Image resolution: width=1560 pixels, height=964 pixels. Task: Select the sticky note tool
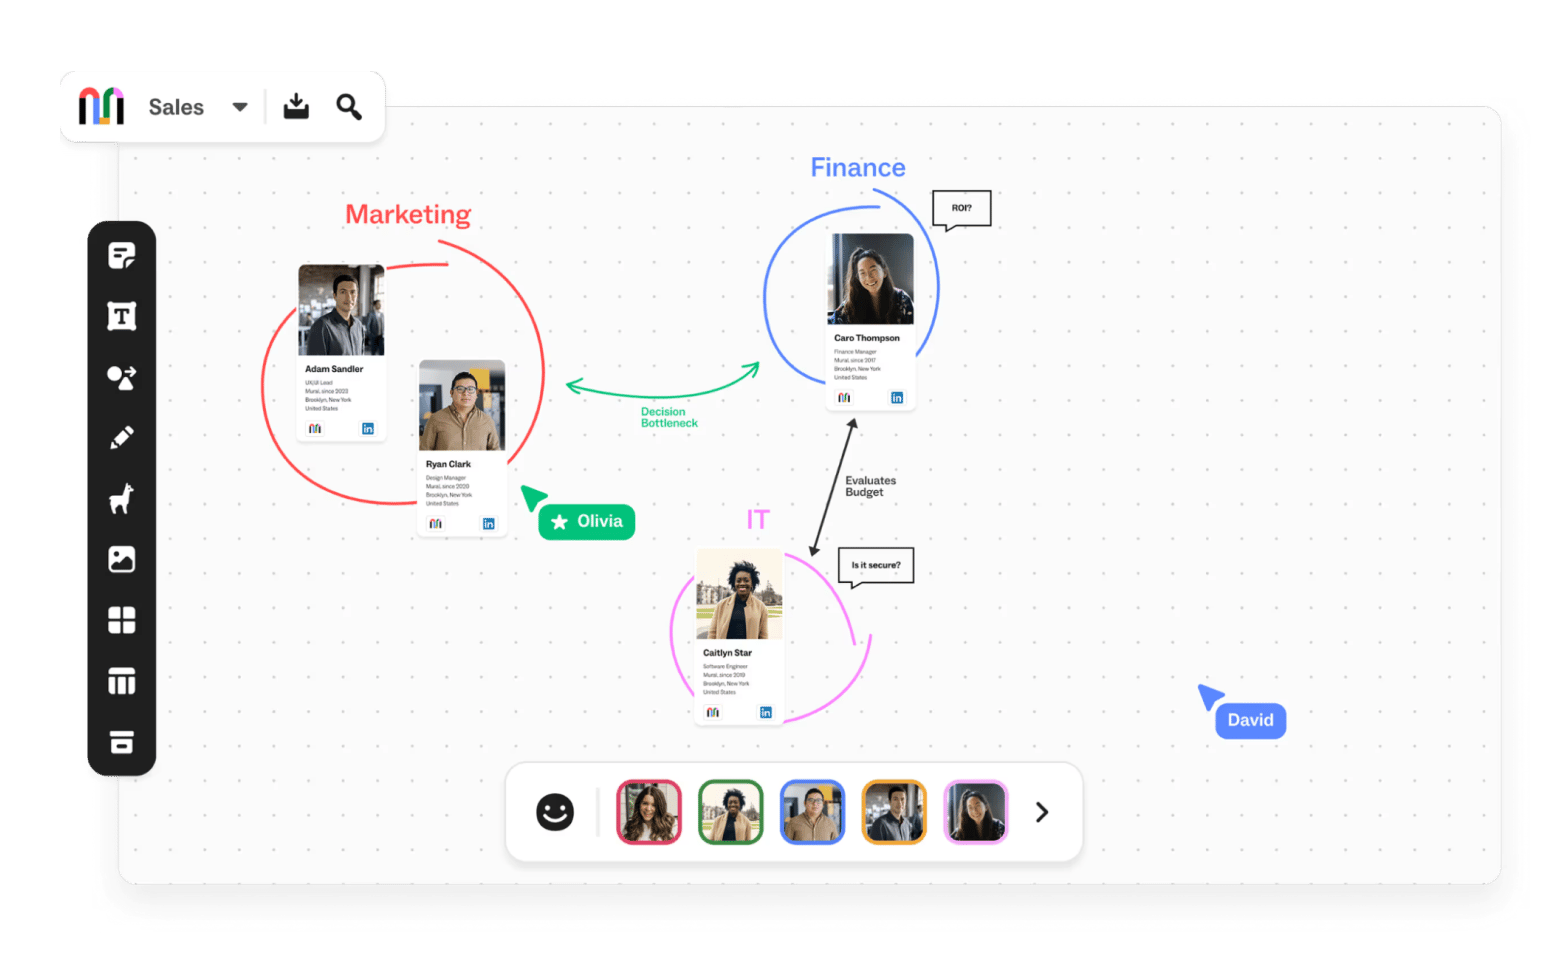click(121, 256)
